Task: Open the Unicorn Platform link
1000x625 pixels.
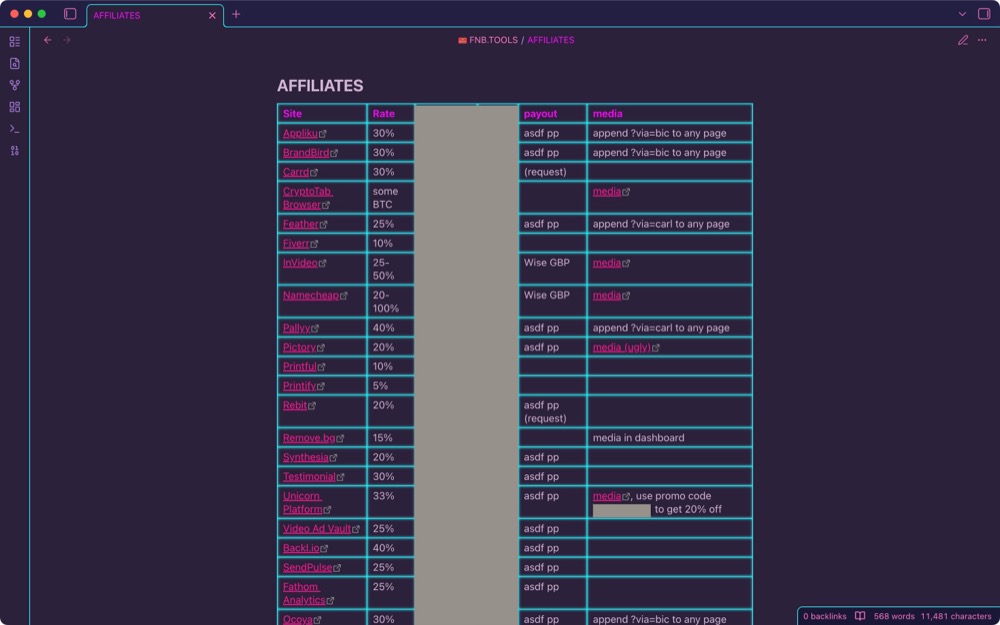Action: tap(307, 503)
